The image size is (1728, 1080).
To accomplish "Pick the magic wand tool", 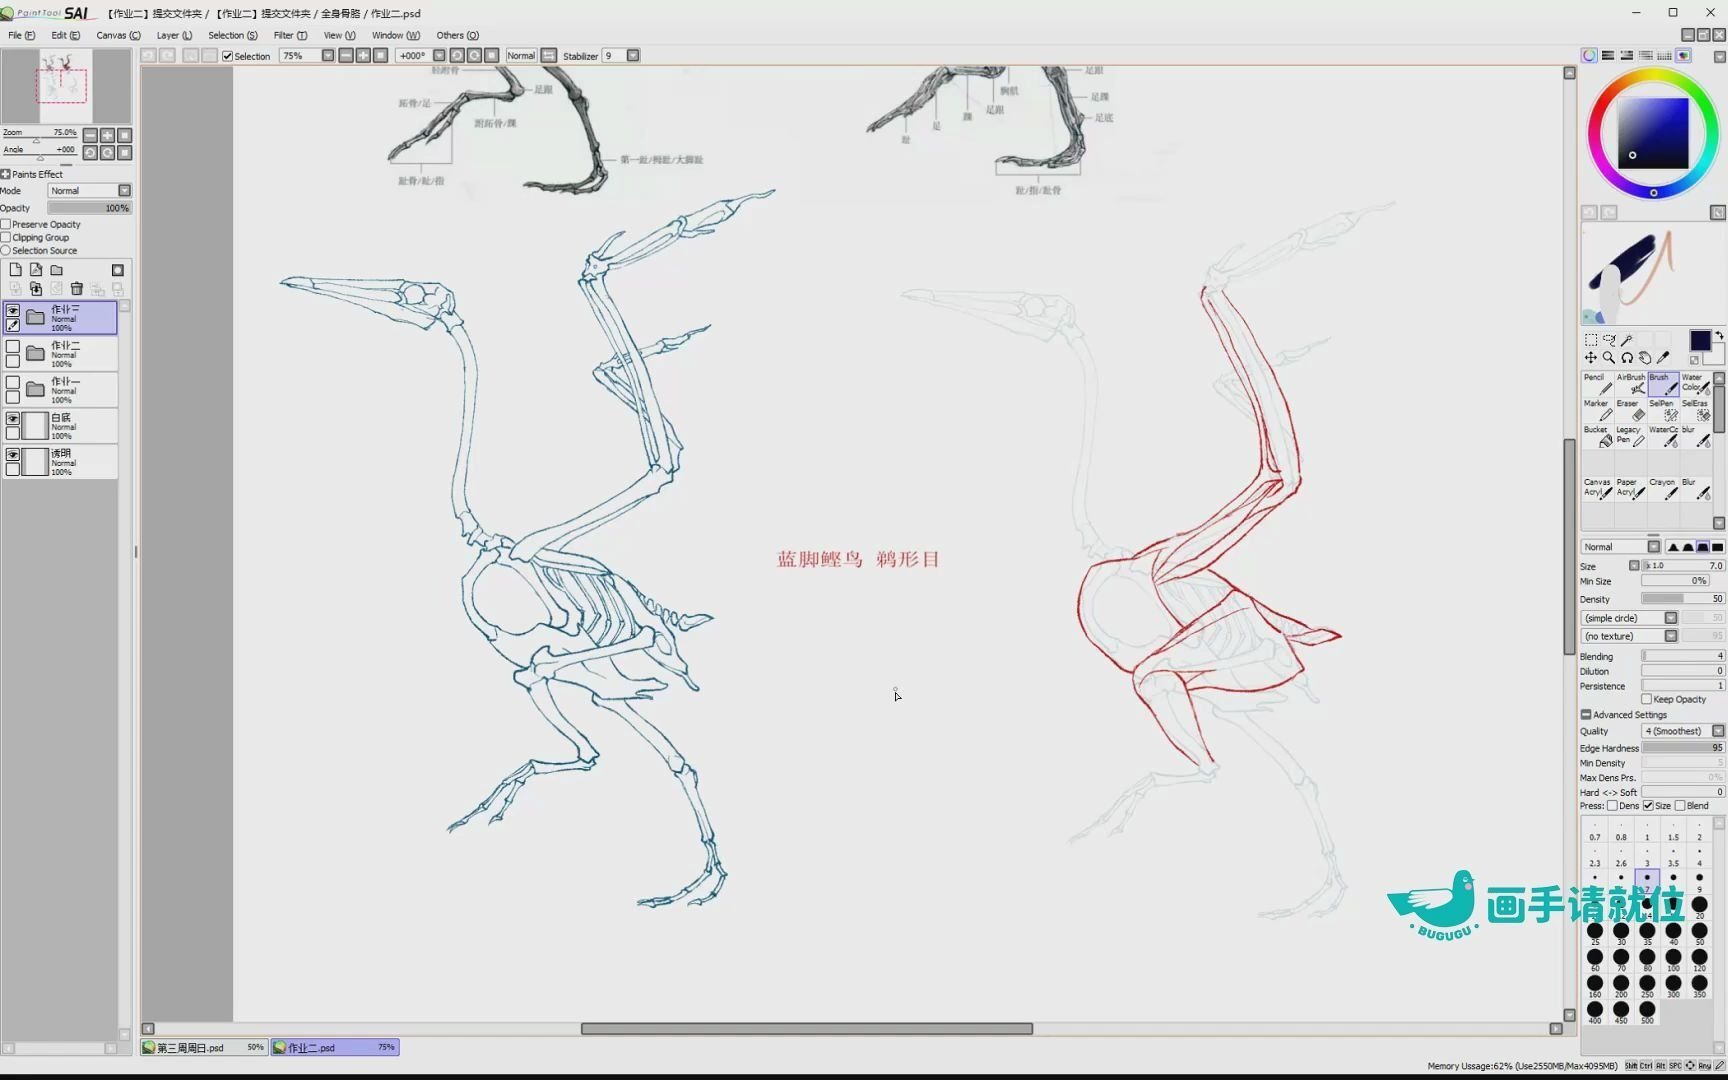I will pos(1627,341).
